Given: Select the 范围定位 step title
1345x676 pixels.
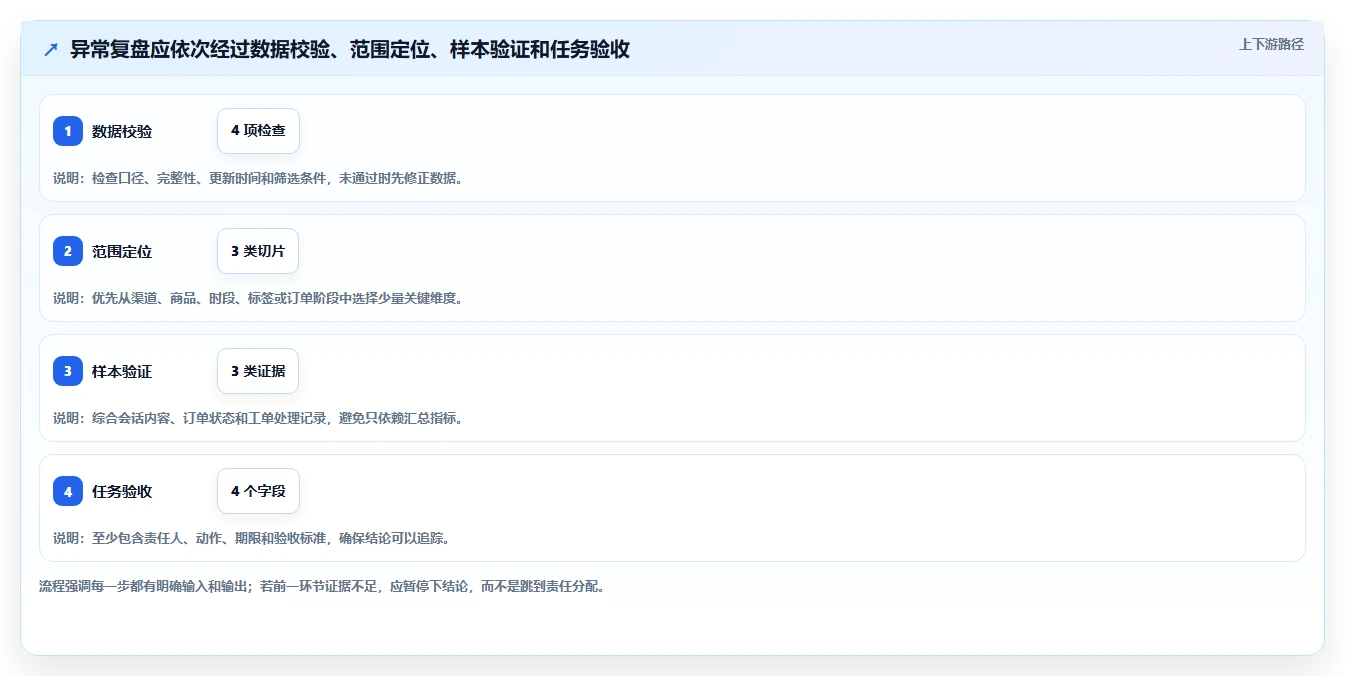Looking at the screenshot, I should tap(122, 251).
